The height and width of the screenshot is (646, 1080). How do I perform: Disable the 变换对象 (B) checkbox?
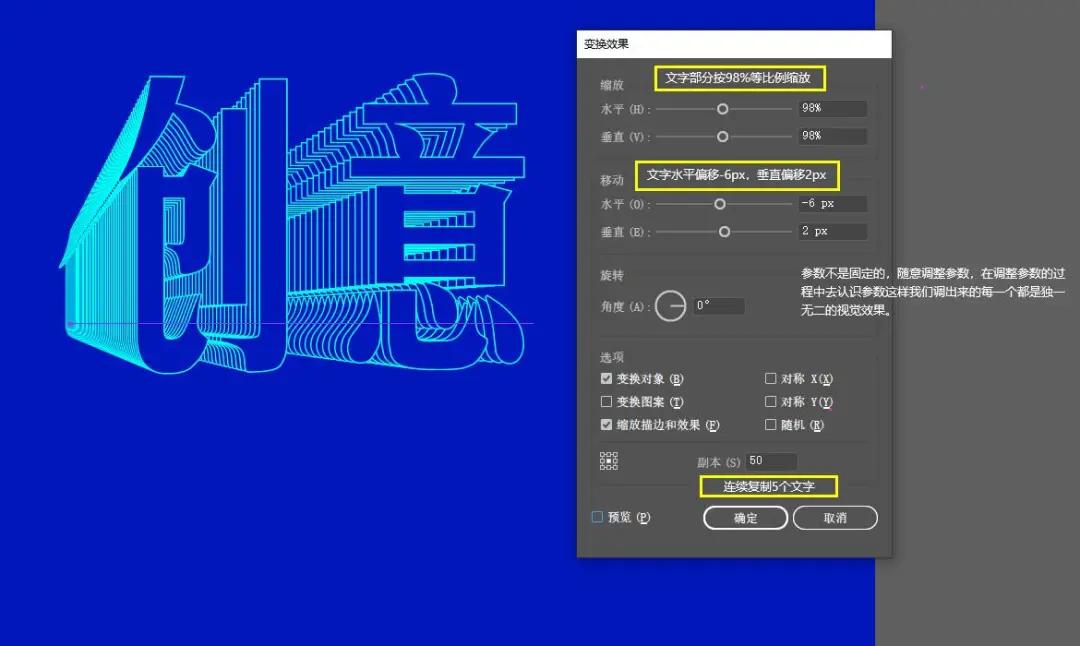606,378
